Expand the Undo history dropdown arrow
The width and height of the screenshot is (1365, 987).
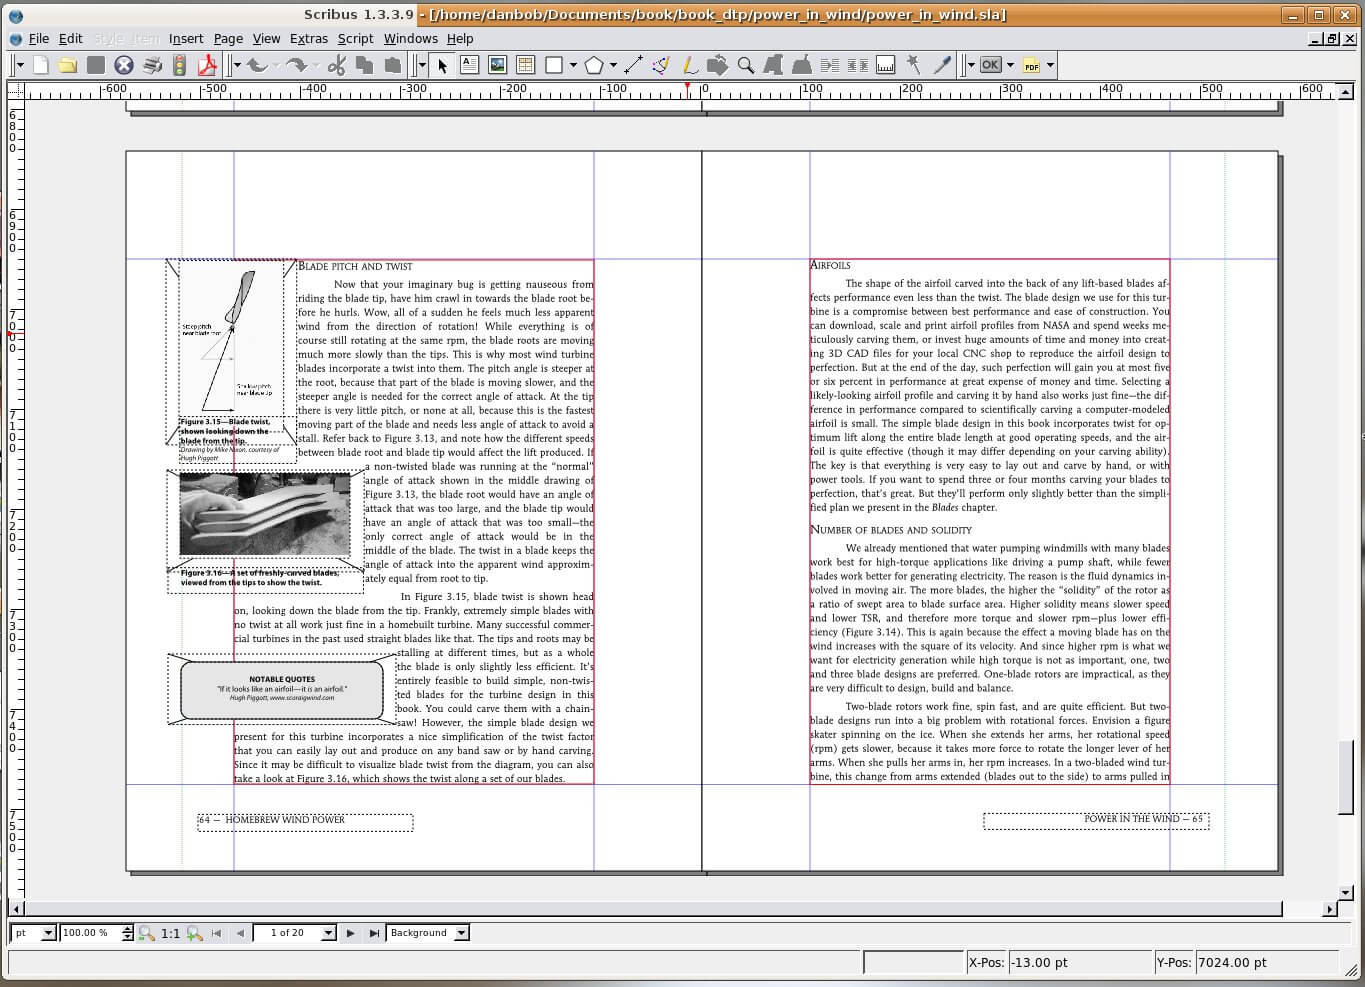click(x=276, y=66)
